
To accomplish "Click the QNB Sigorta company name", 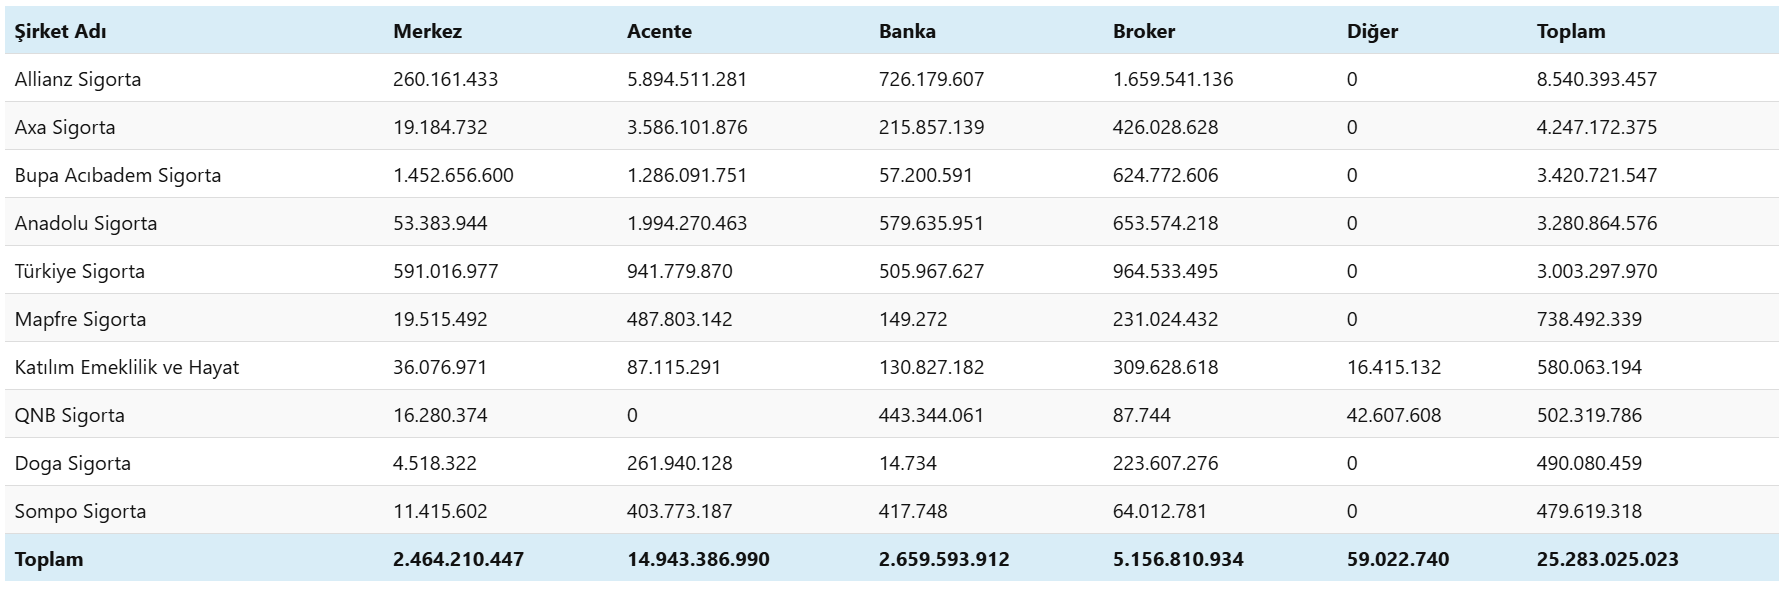I will pos(70,415).
